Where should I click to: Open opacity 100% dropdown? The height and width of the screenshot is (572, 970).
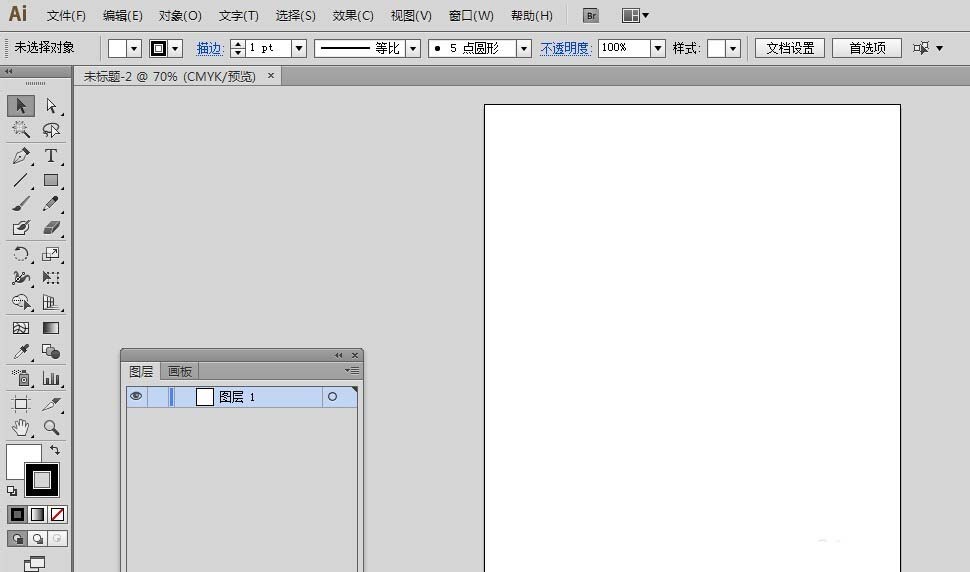(x=658, y=48)
